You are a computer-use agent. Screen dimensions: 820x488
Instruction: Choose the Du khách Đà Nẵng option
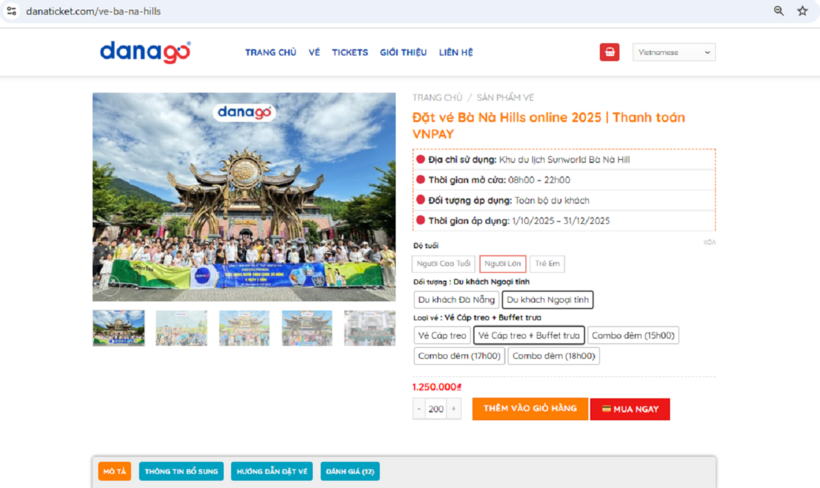[x=456, y=299]
